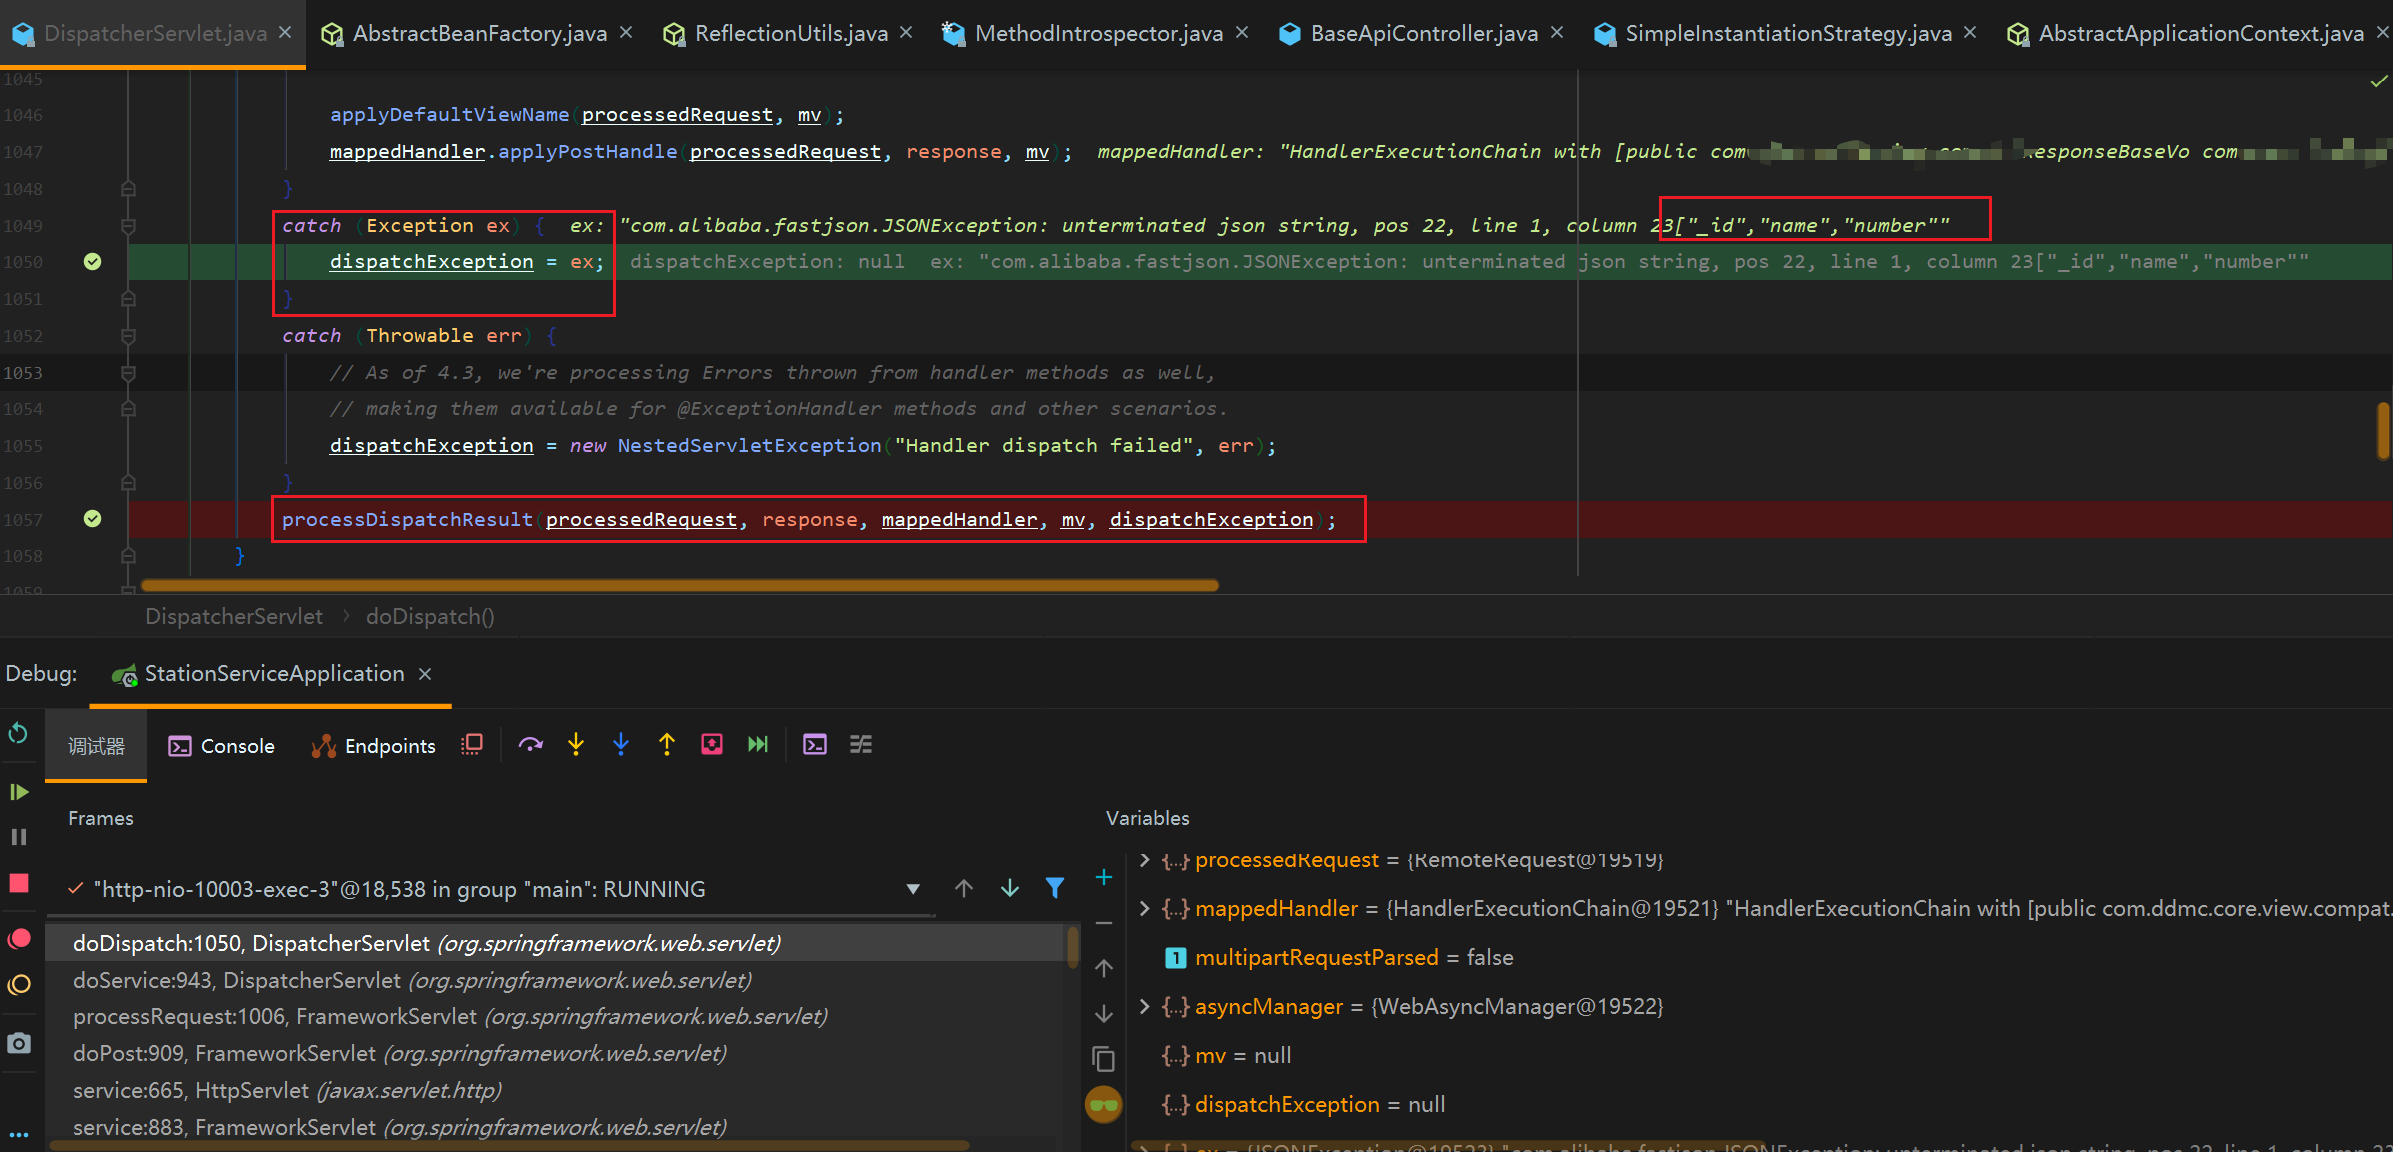Expand the asyncManager variable node
2393x1152 pixels.
1145,1006
